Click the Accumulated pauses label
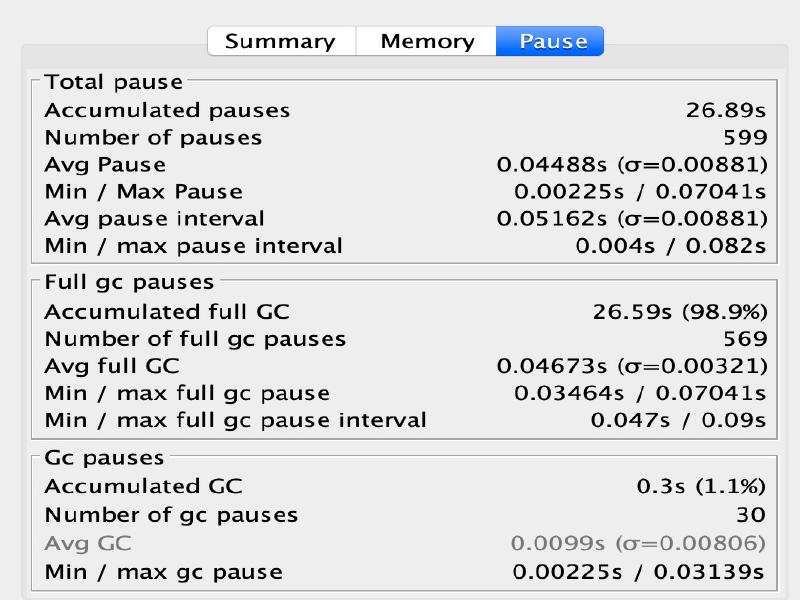Viewport: 800px width, 600px height. [x=167, y=111]
